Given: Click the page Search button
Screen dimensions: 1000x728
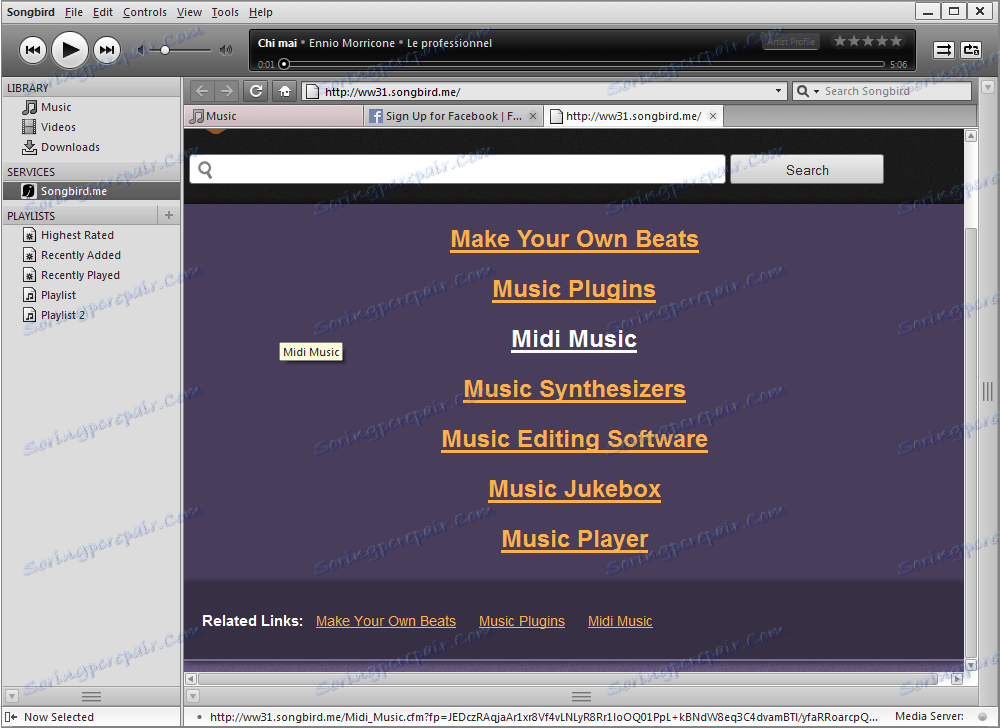Looking at the screenshot, I should click(x=807, y=170).
